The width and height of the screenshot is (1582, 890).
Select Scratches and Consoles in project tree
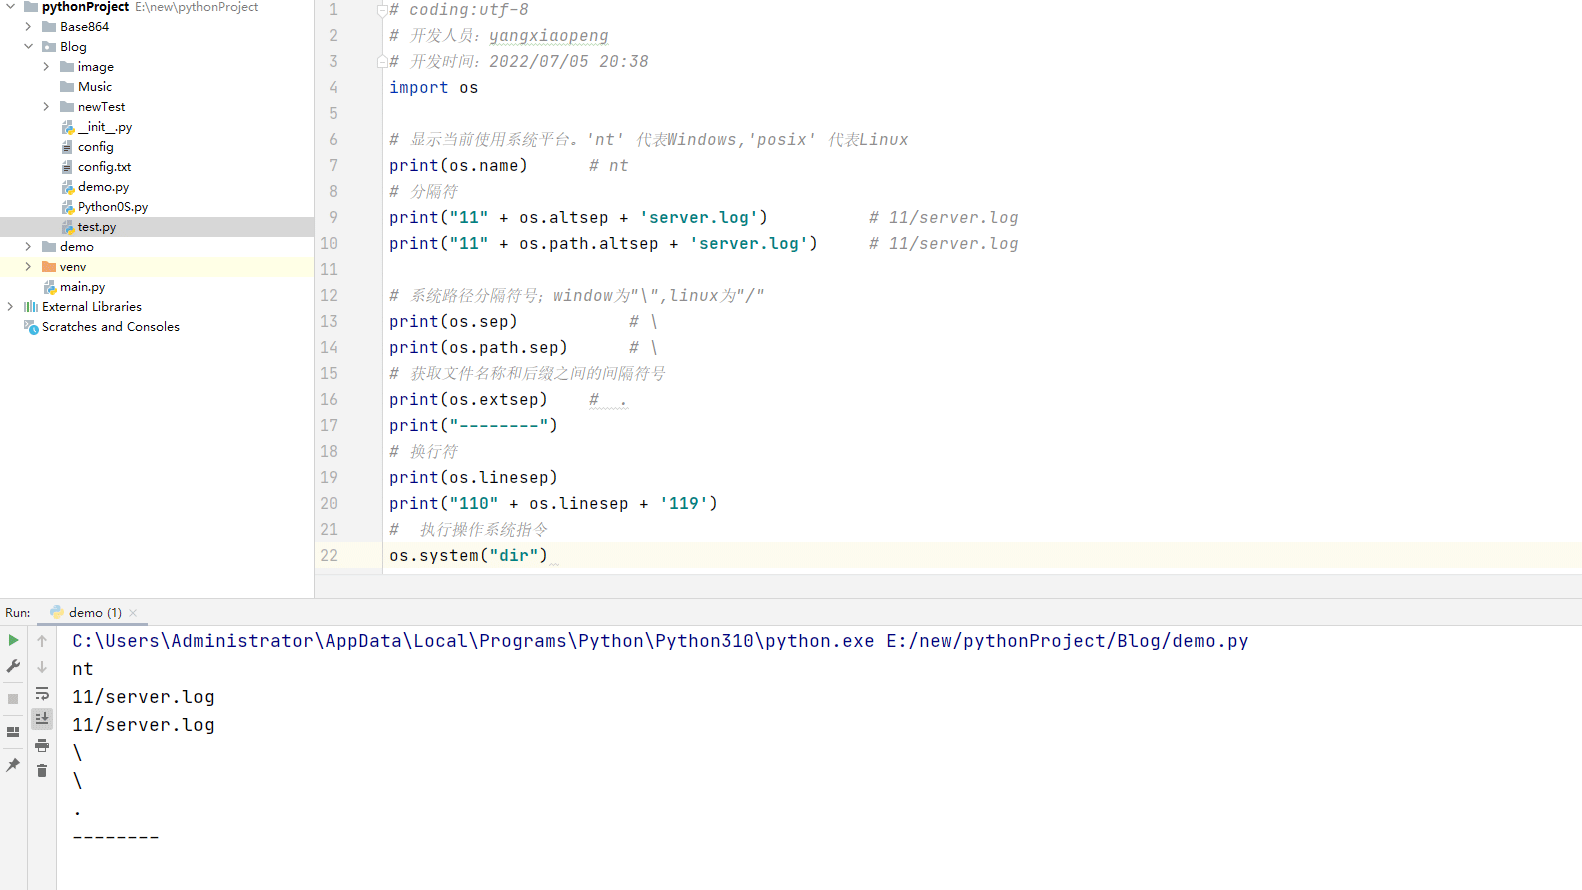tap(110, 327)
